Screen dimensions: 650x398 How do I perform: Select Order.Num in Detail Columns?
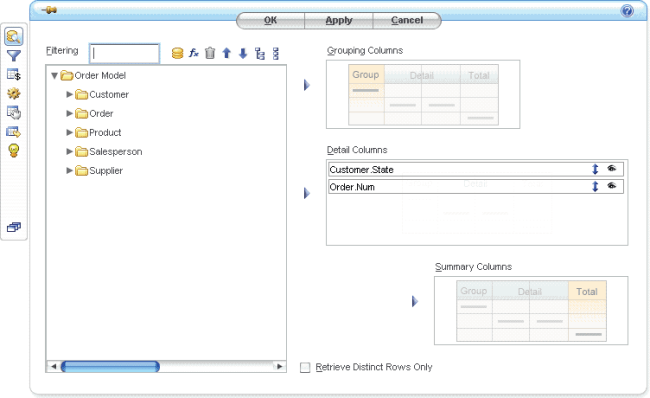point(475,187)
